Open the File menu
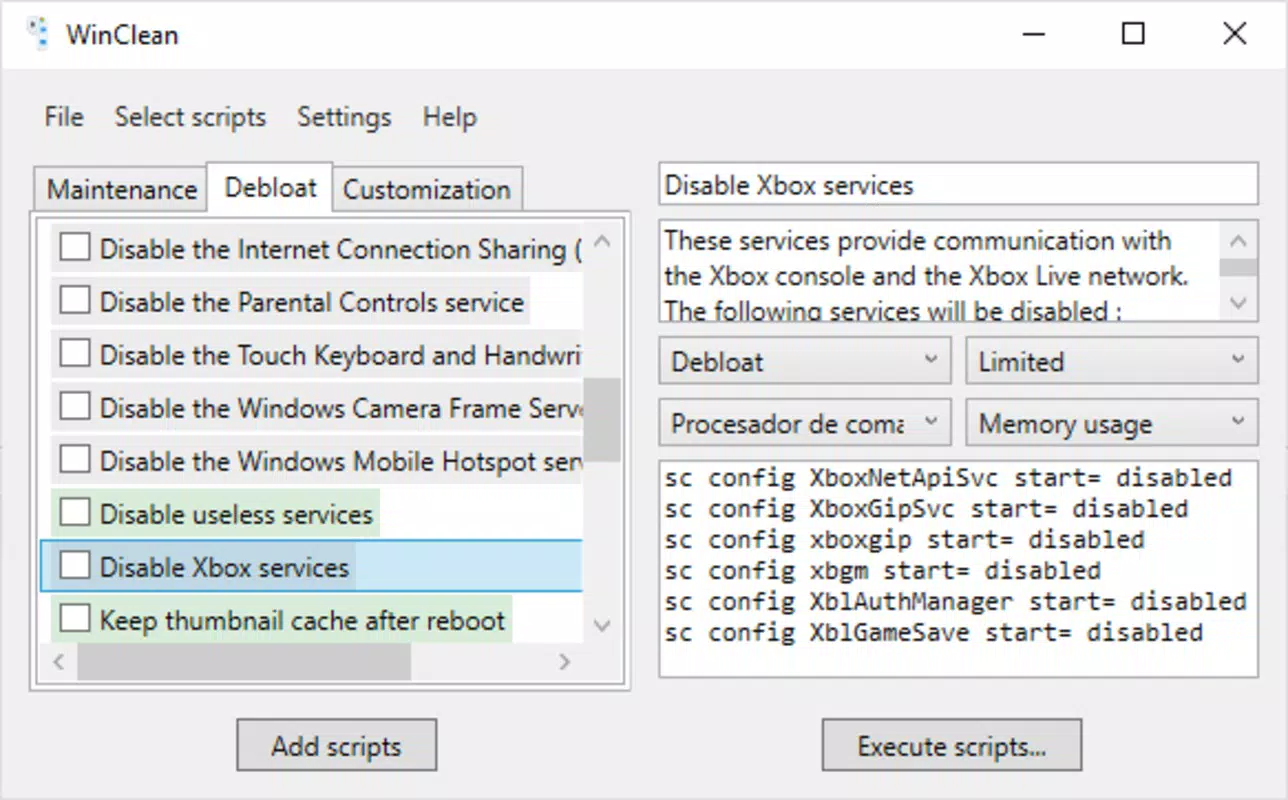 coord(64,117)
